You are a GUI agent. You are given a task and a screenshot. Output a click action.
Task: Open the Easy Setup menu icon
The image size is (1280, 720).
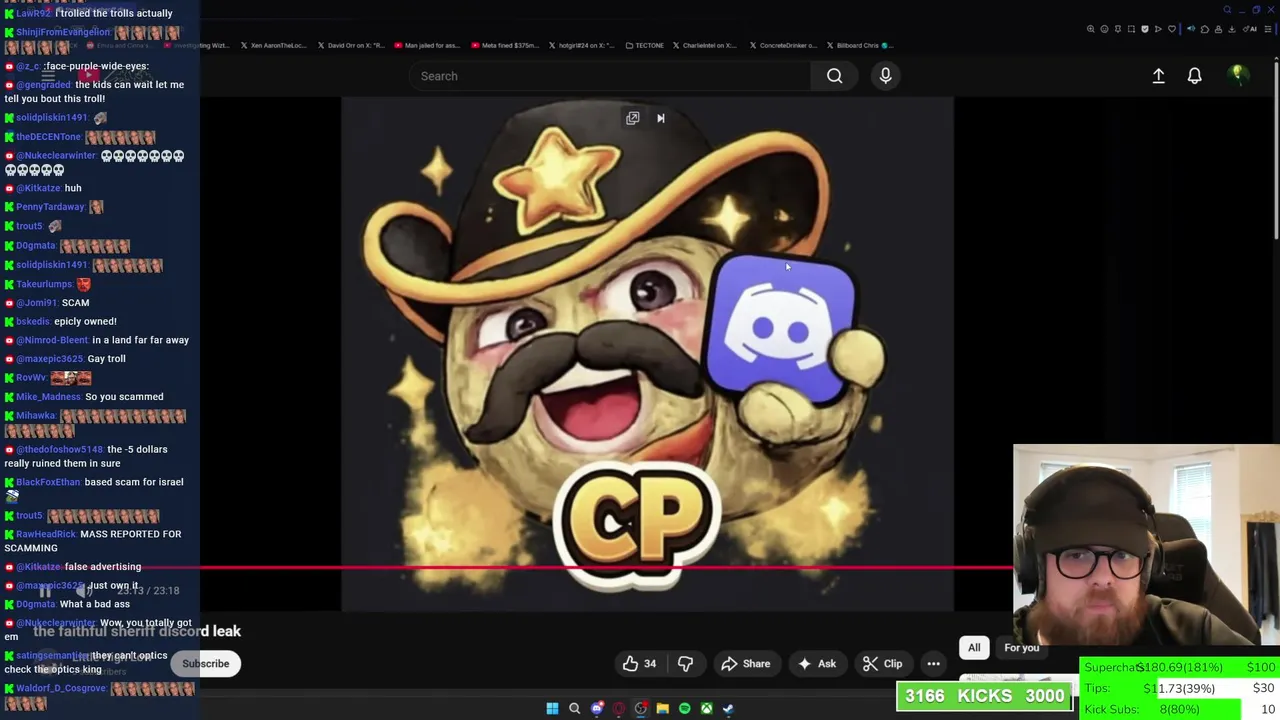pyautogui.click(x=1267, y=29)
